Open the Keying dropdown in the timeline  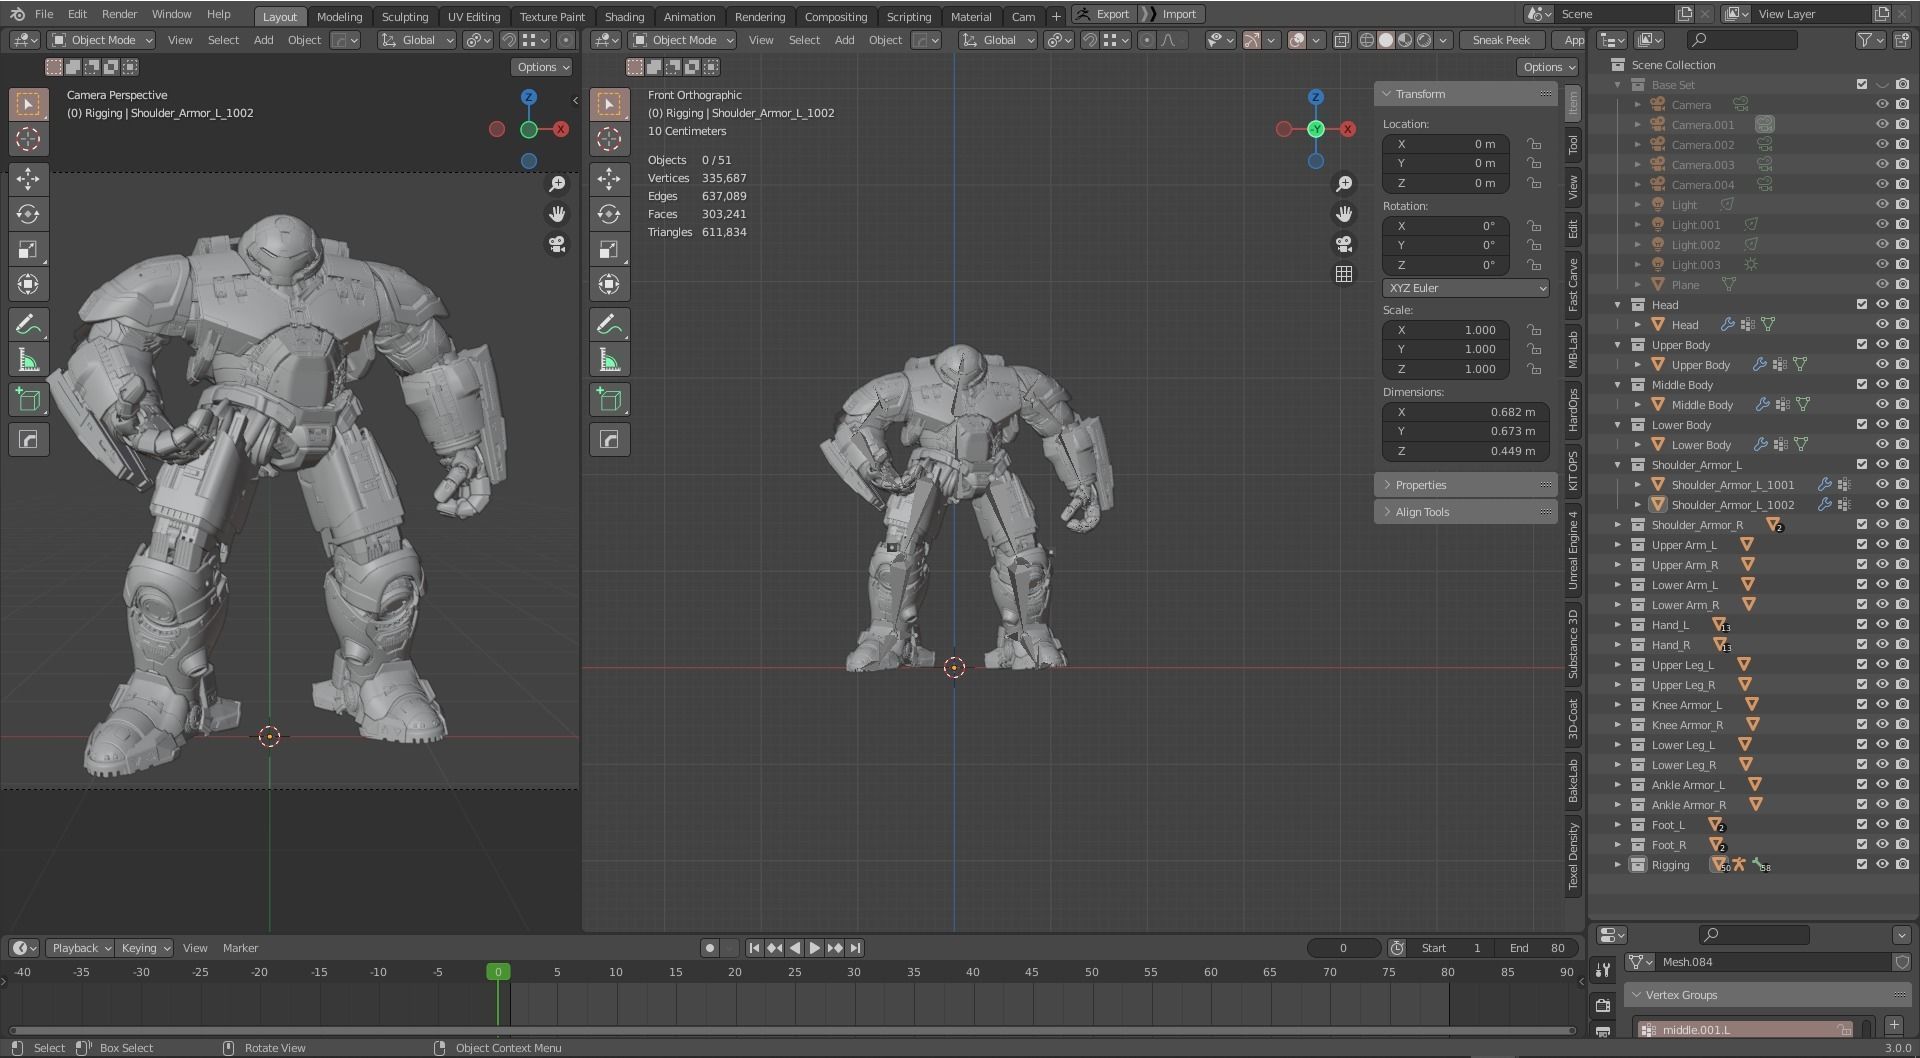point(145,948)
